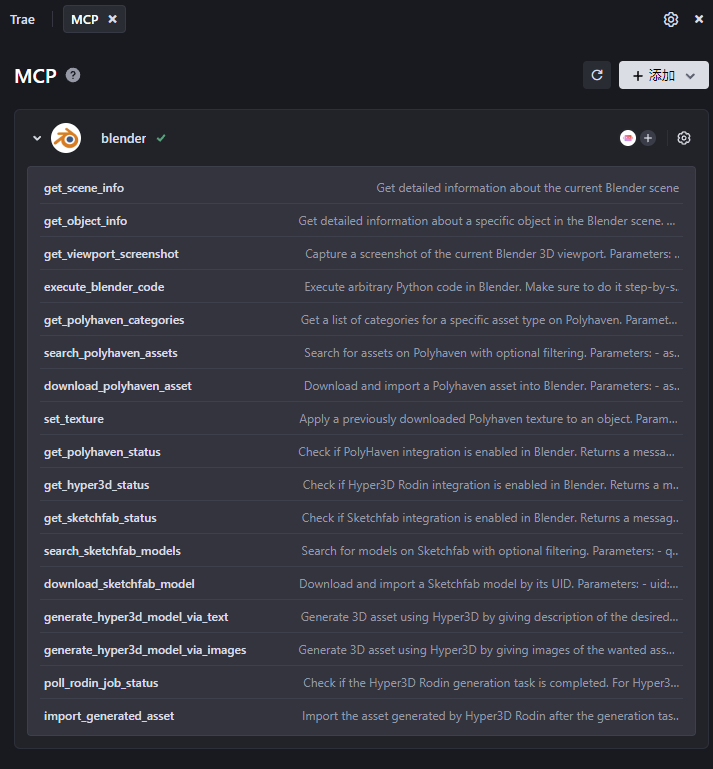
Task: Click the agent avatar icon in blender row
Action: click(628, 139)
